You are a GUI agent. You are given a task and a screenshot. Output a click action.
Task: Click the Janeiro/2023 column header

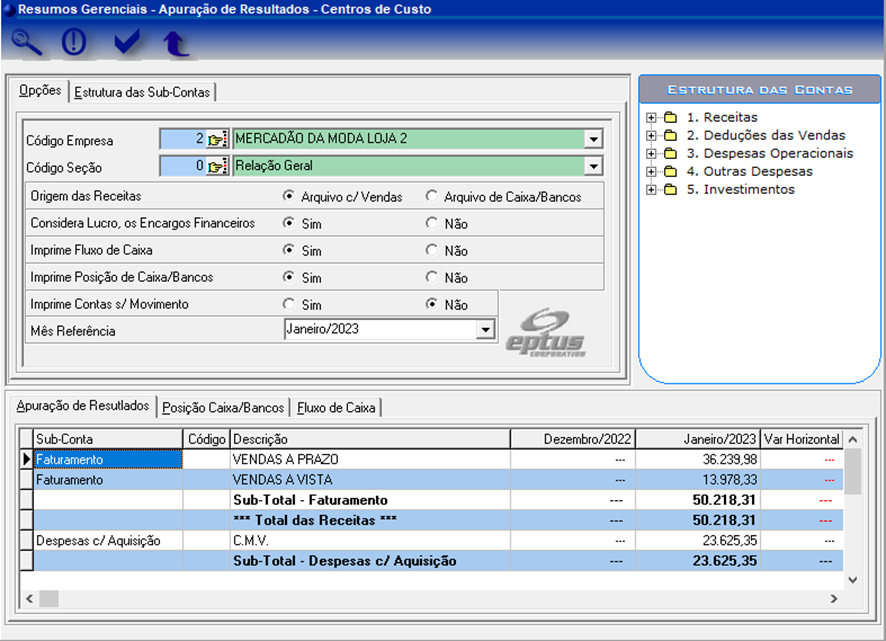(697, 439)
